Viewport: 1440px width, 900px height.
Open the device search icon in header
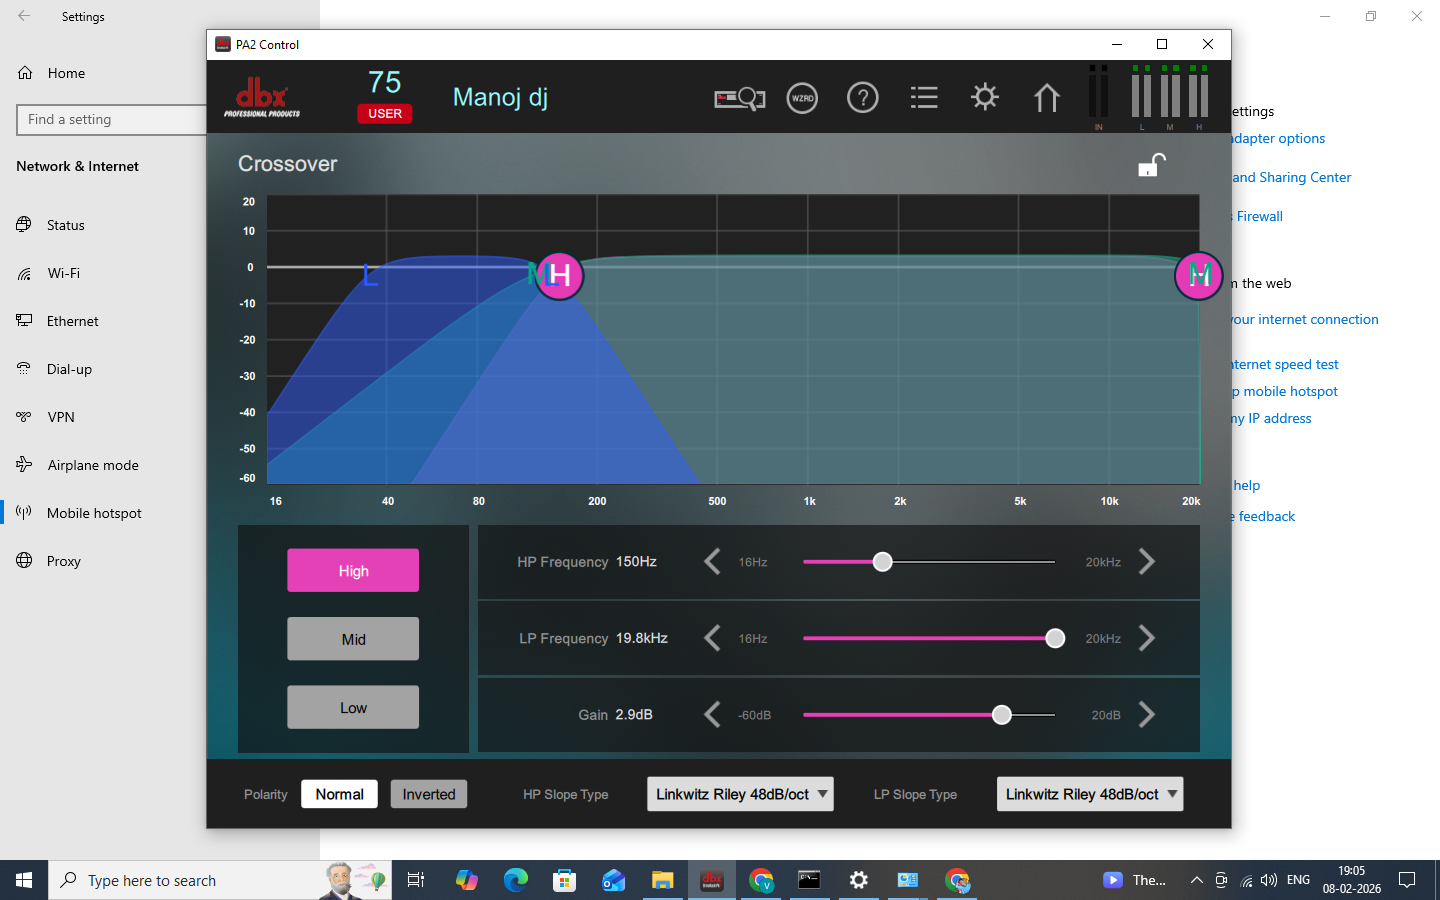[x=740, y=98]
